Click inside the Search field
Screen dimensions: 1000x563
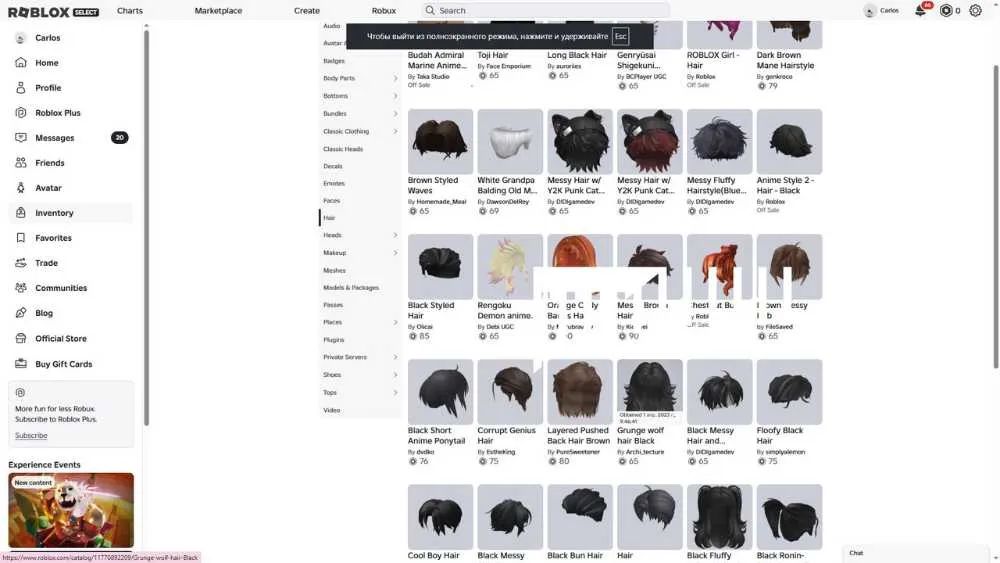(x=546, y=10)
